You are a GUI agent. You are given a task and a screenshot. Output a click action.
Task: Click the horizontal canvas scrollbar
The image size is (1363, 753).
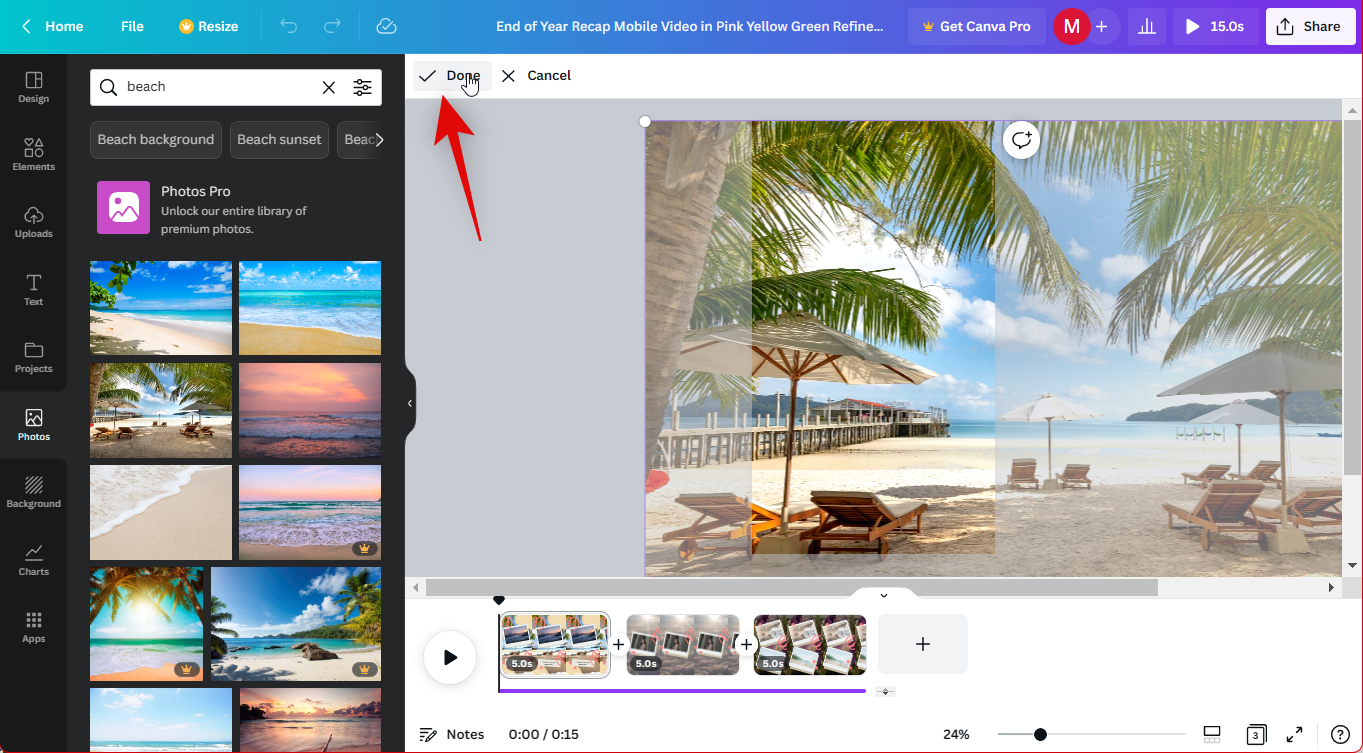click(x=791, y=588)
